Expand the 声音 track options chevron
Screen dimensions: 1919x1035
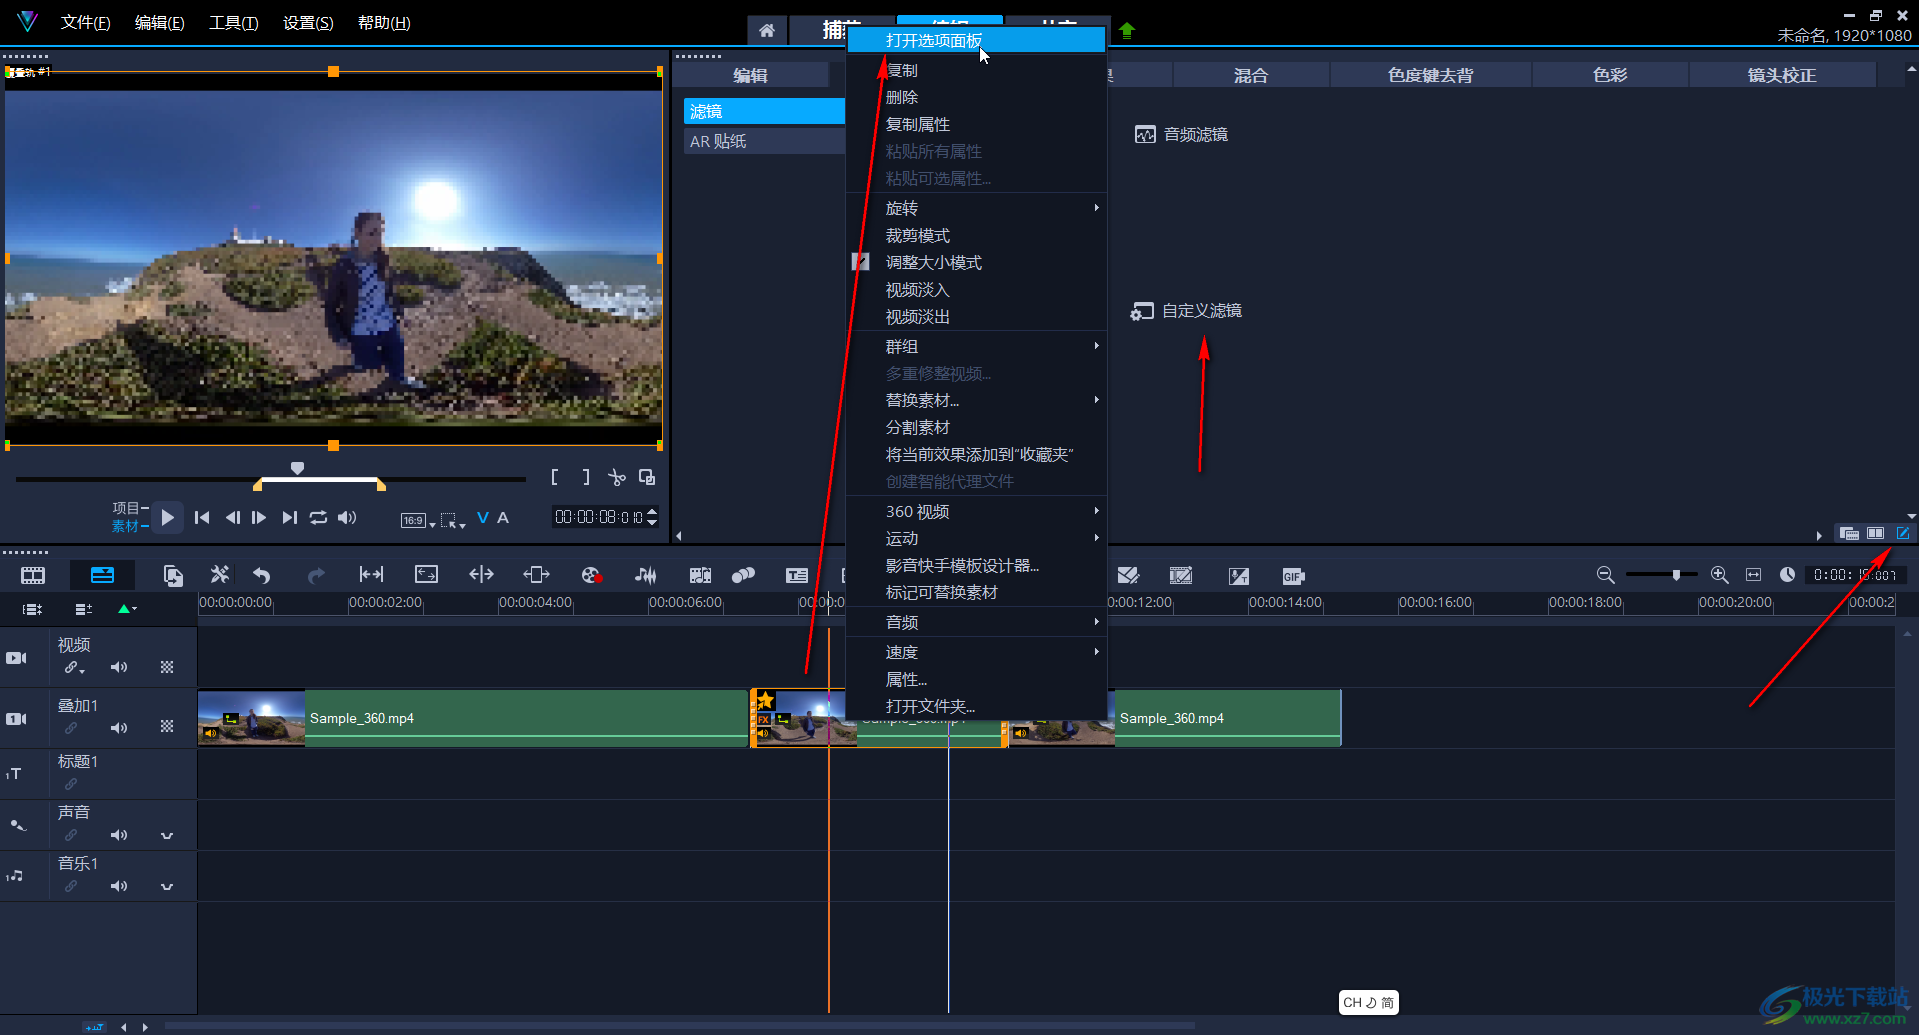tap(167, 835)
